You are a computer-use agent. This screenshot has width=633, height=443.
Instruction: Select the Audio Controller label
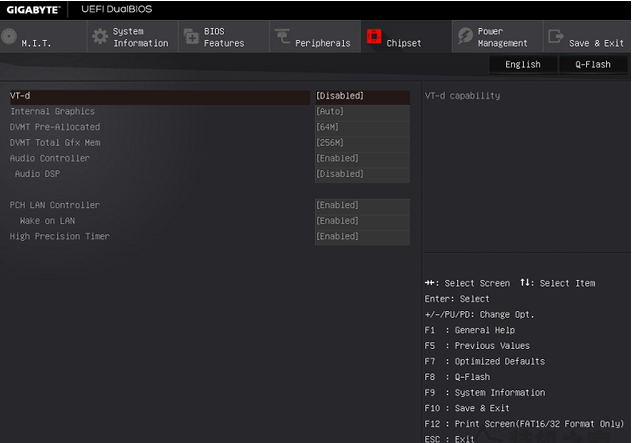pos(50,158)
